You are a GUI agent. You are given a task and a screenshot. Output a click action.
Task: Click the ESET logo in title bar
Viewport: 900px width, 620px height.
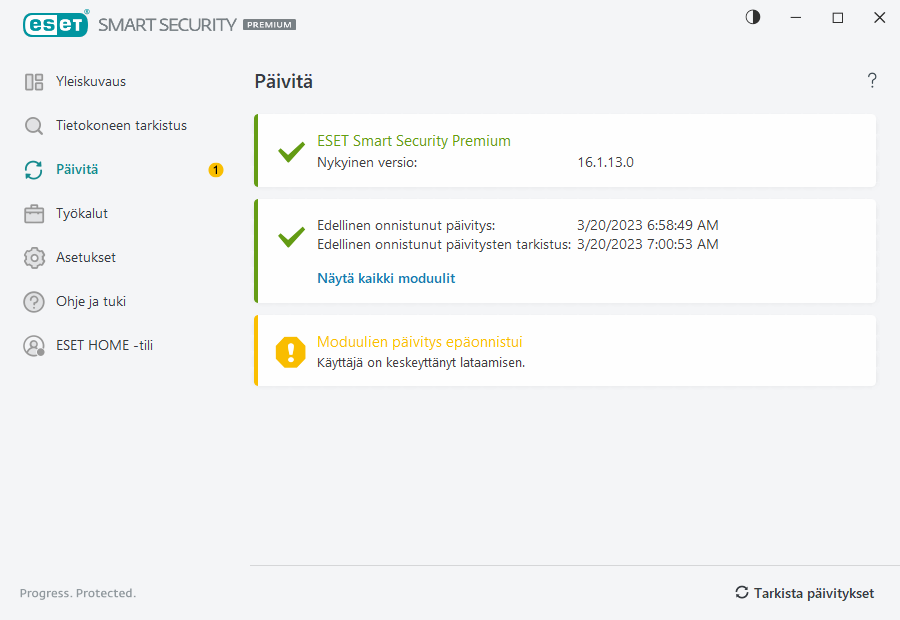tap(55, 23)
